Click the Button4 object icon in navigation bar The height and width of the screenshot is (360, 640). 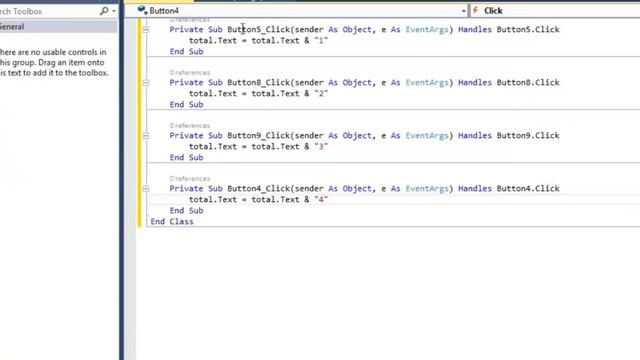[142, 10]
